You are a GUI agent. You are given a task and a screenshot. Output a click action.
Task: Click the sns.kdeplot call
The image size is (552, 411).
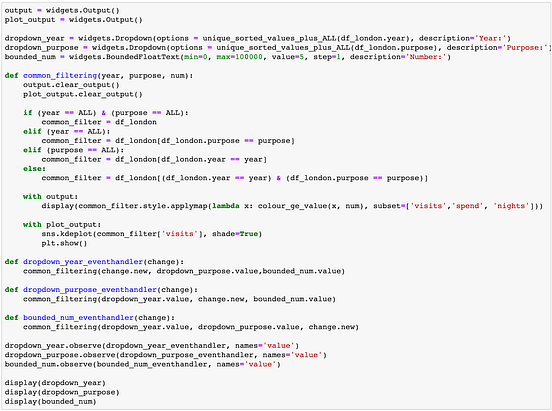(152, 234)
